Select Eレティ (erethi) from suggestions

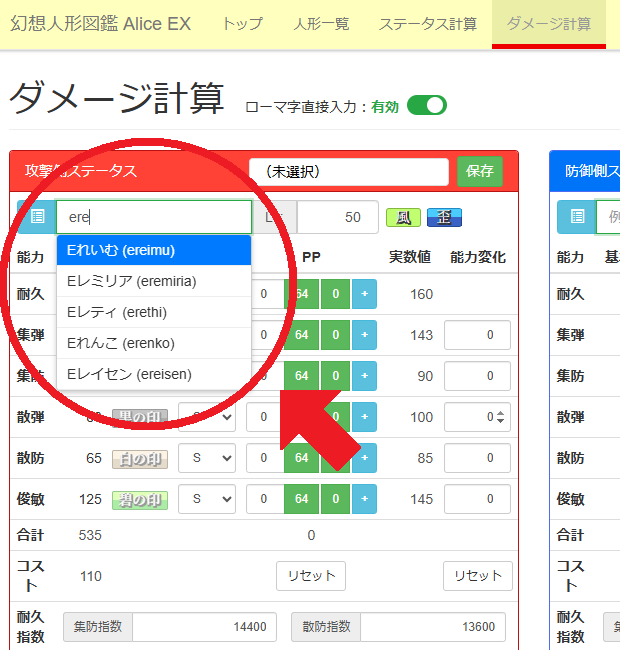pyautogui.click(x=154, y=312)
